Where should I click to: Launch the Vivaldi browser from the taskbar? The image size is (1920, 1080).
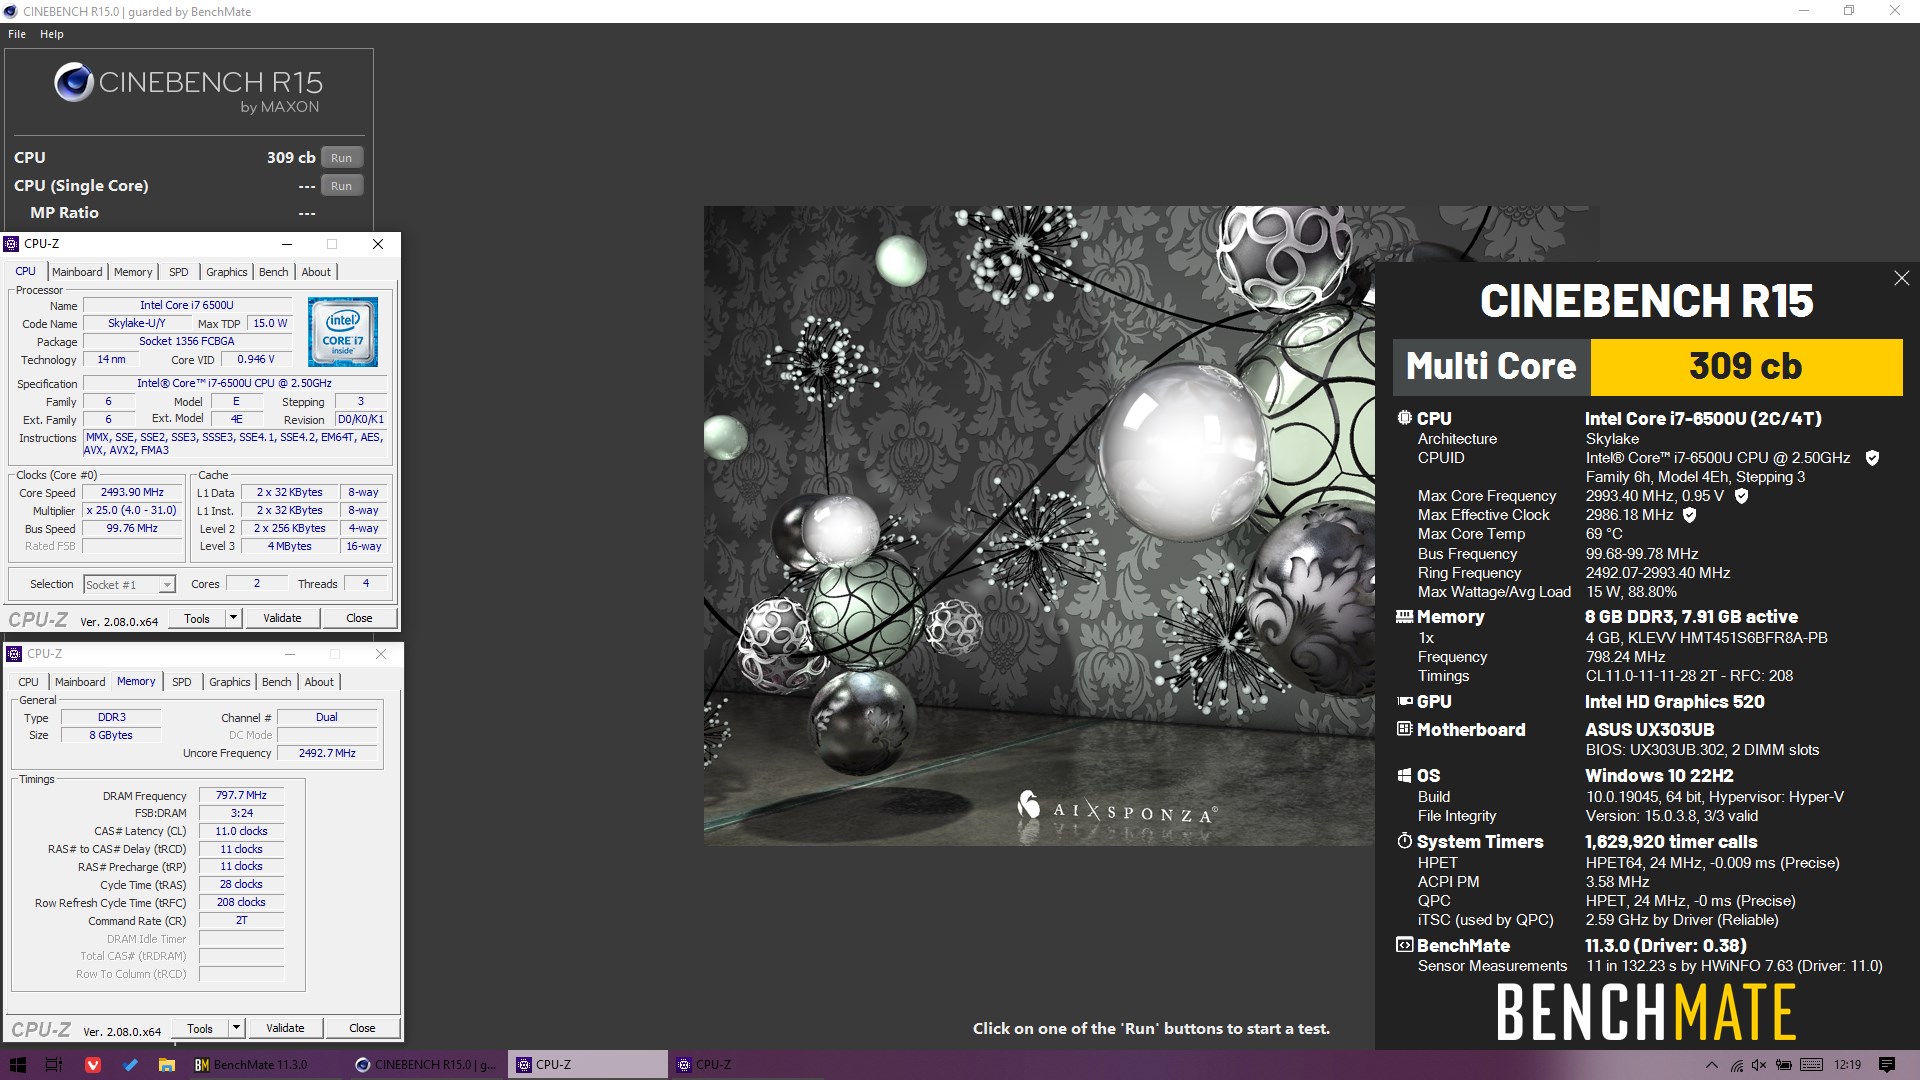(x=92, y=1065)
